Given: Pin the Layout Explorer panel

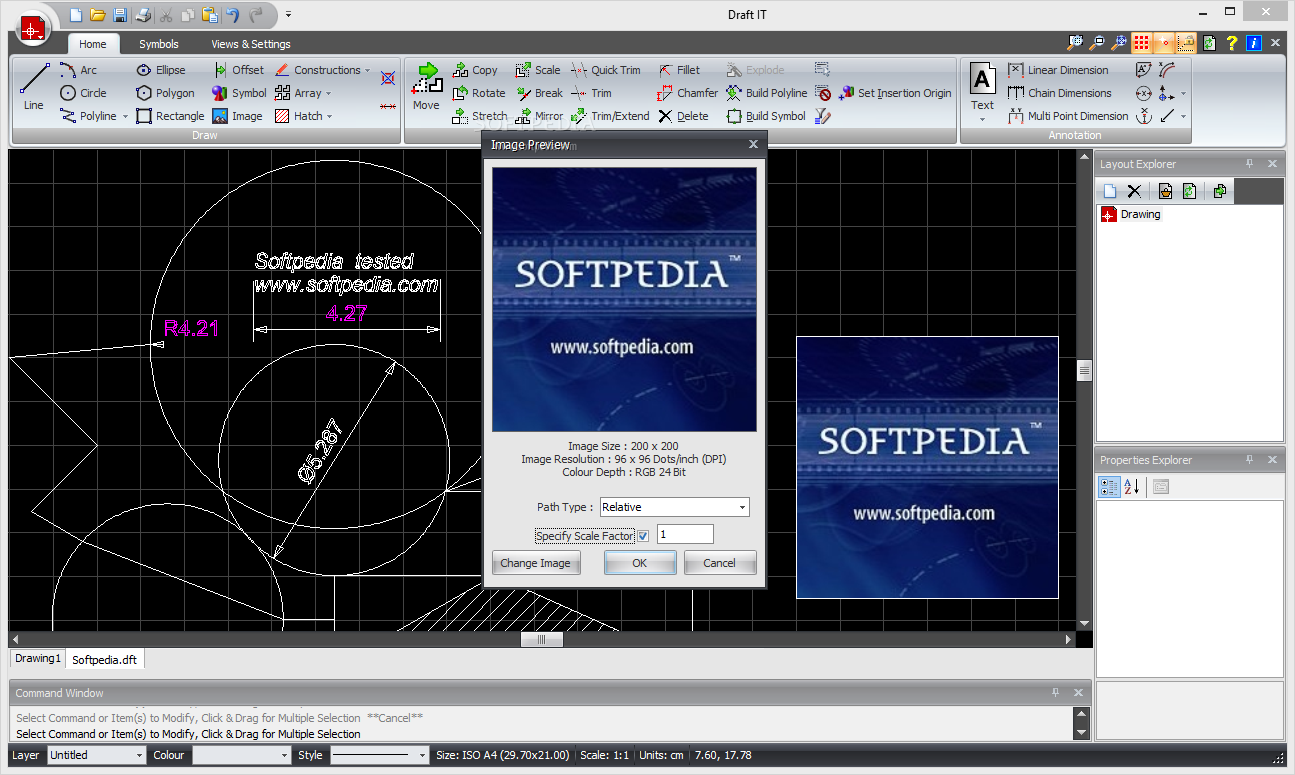Looking at the screenshot, I should coord(1249,164).
